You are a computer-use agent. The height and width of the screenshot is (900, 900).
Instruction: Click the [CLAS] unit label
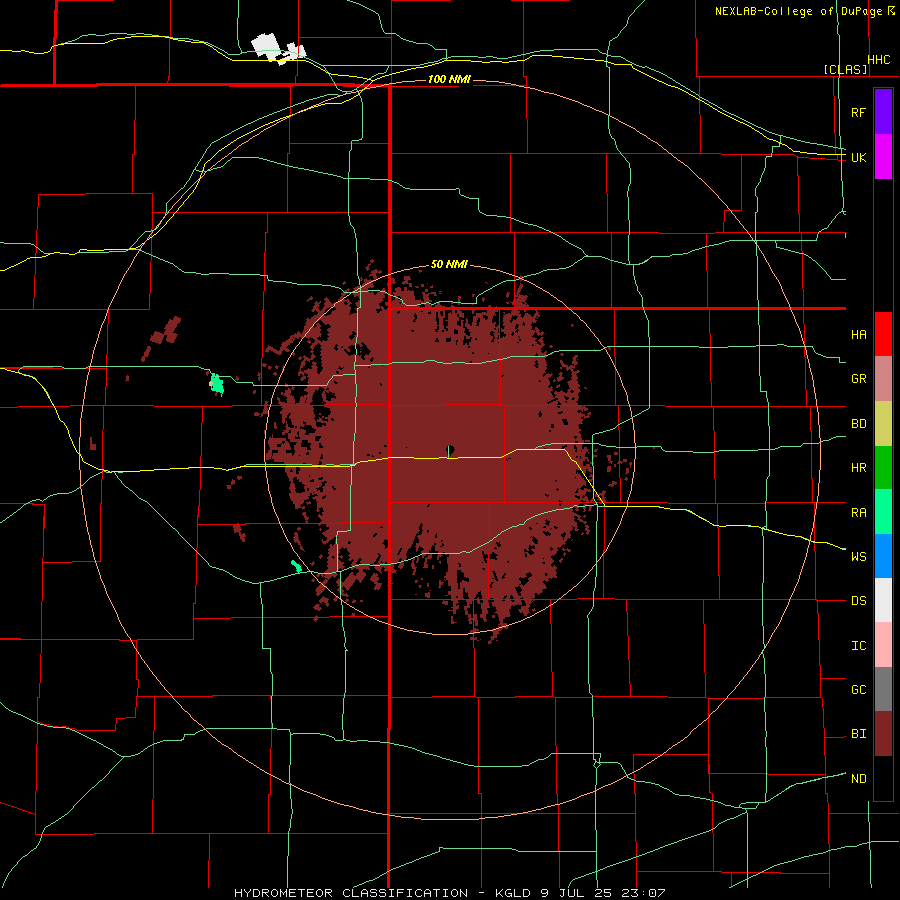[845, 69]
